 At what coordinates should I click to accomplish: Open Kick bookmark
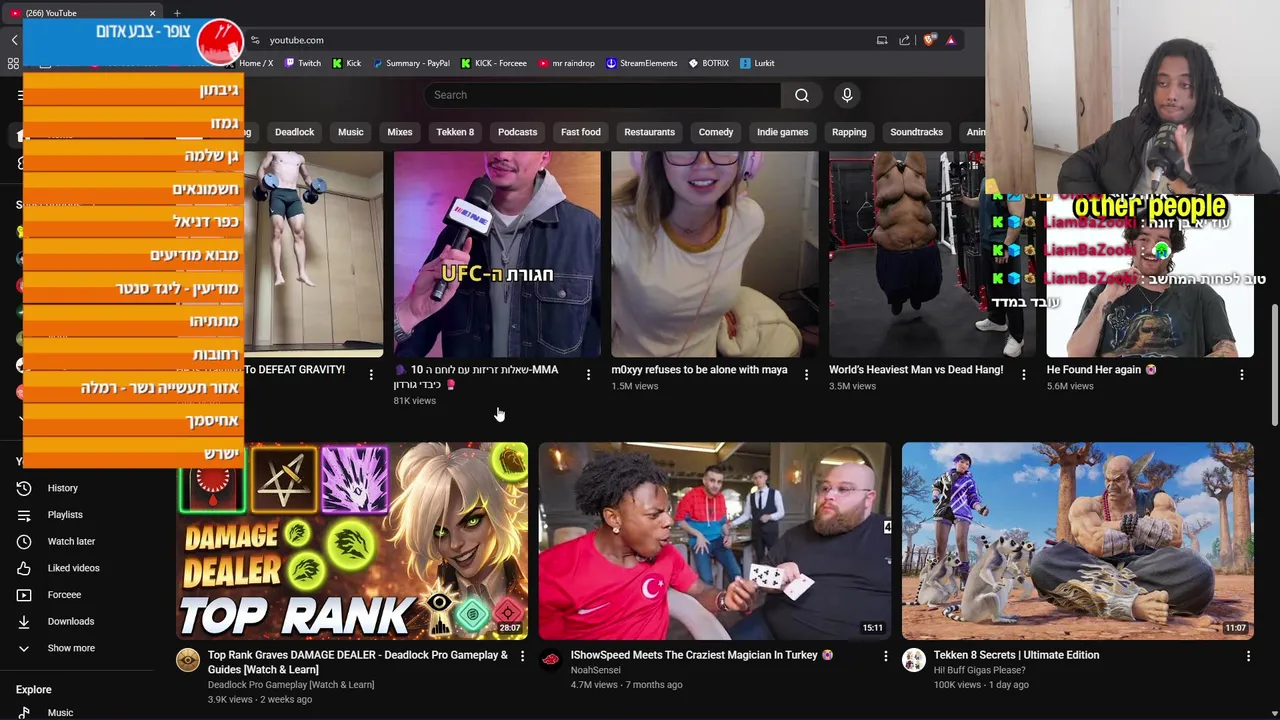(346, 63)
